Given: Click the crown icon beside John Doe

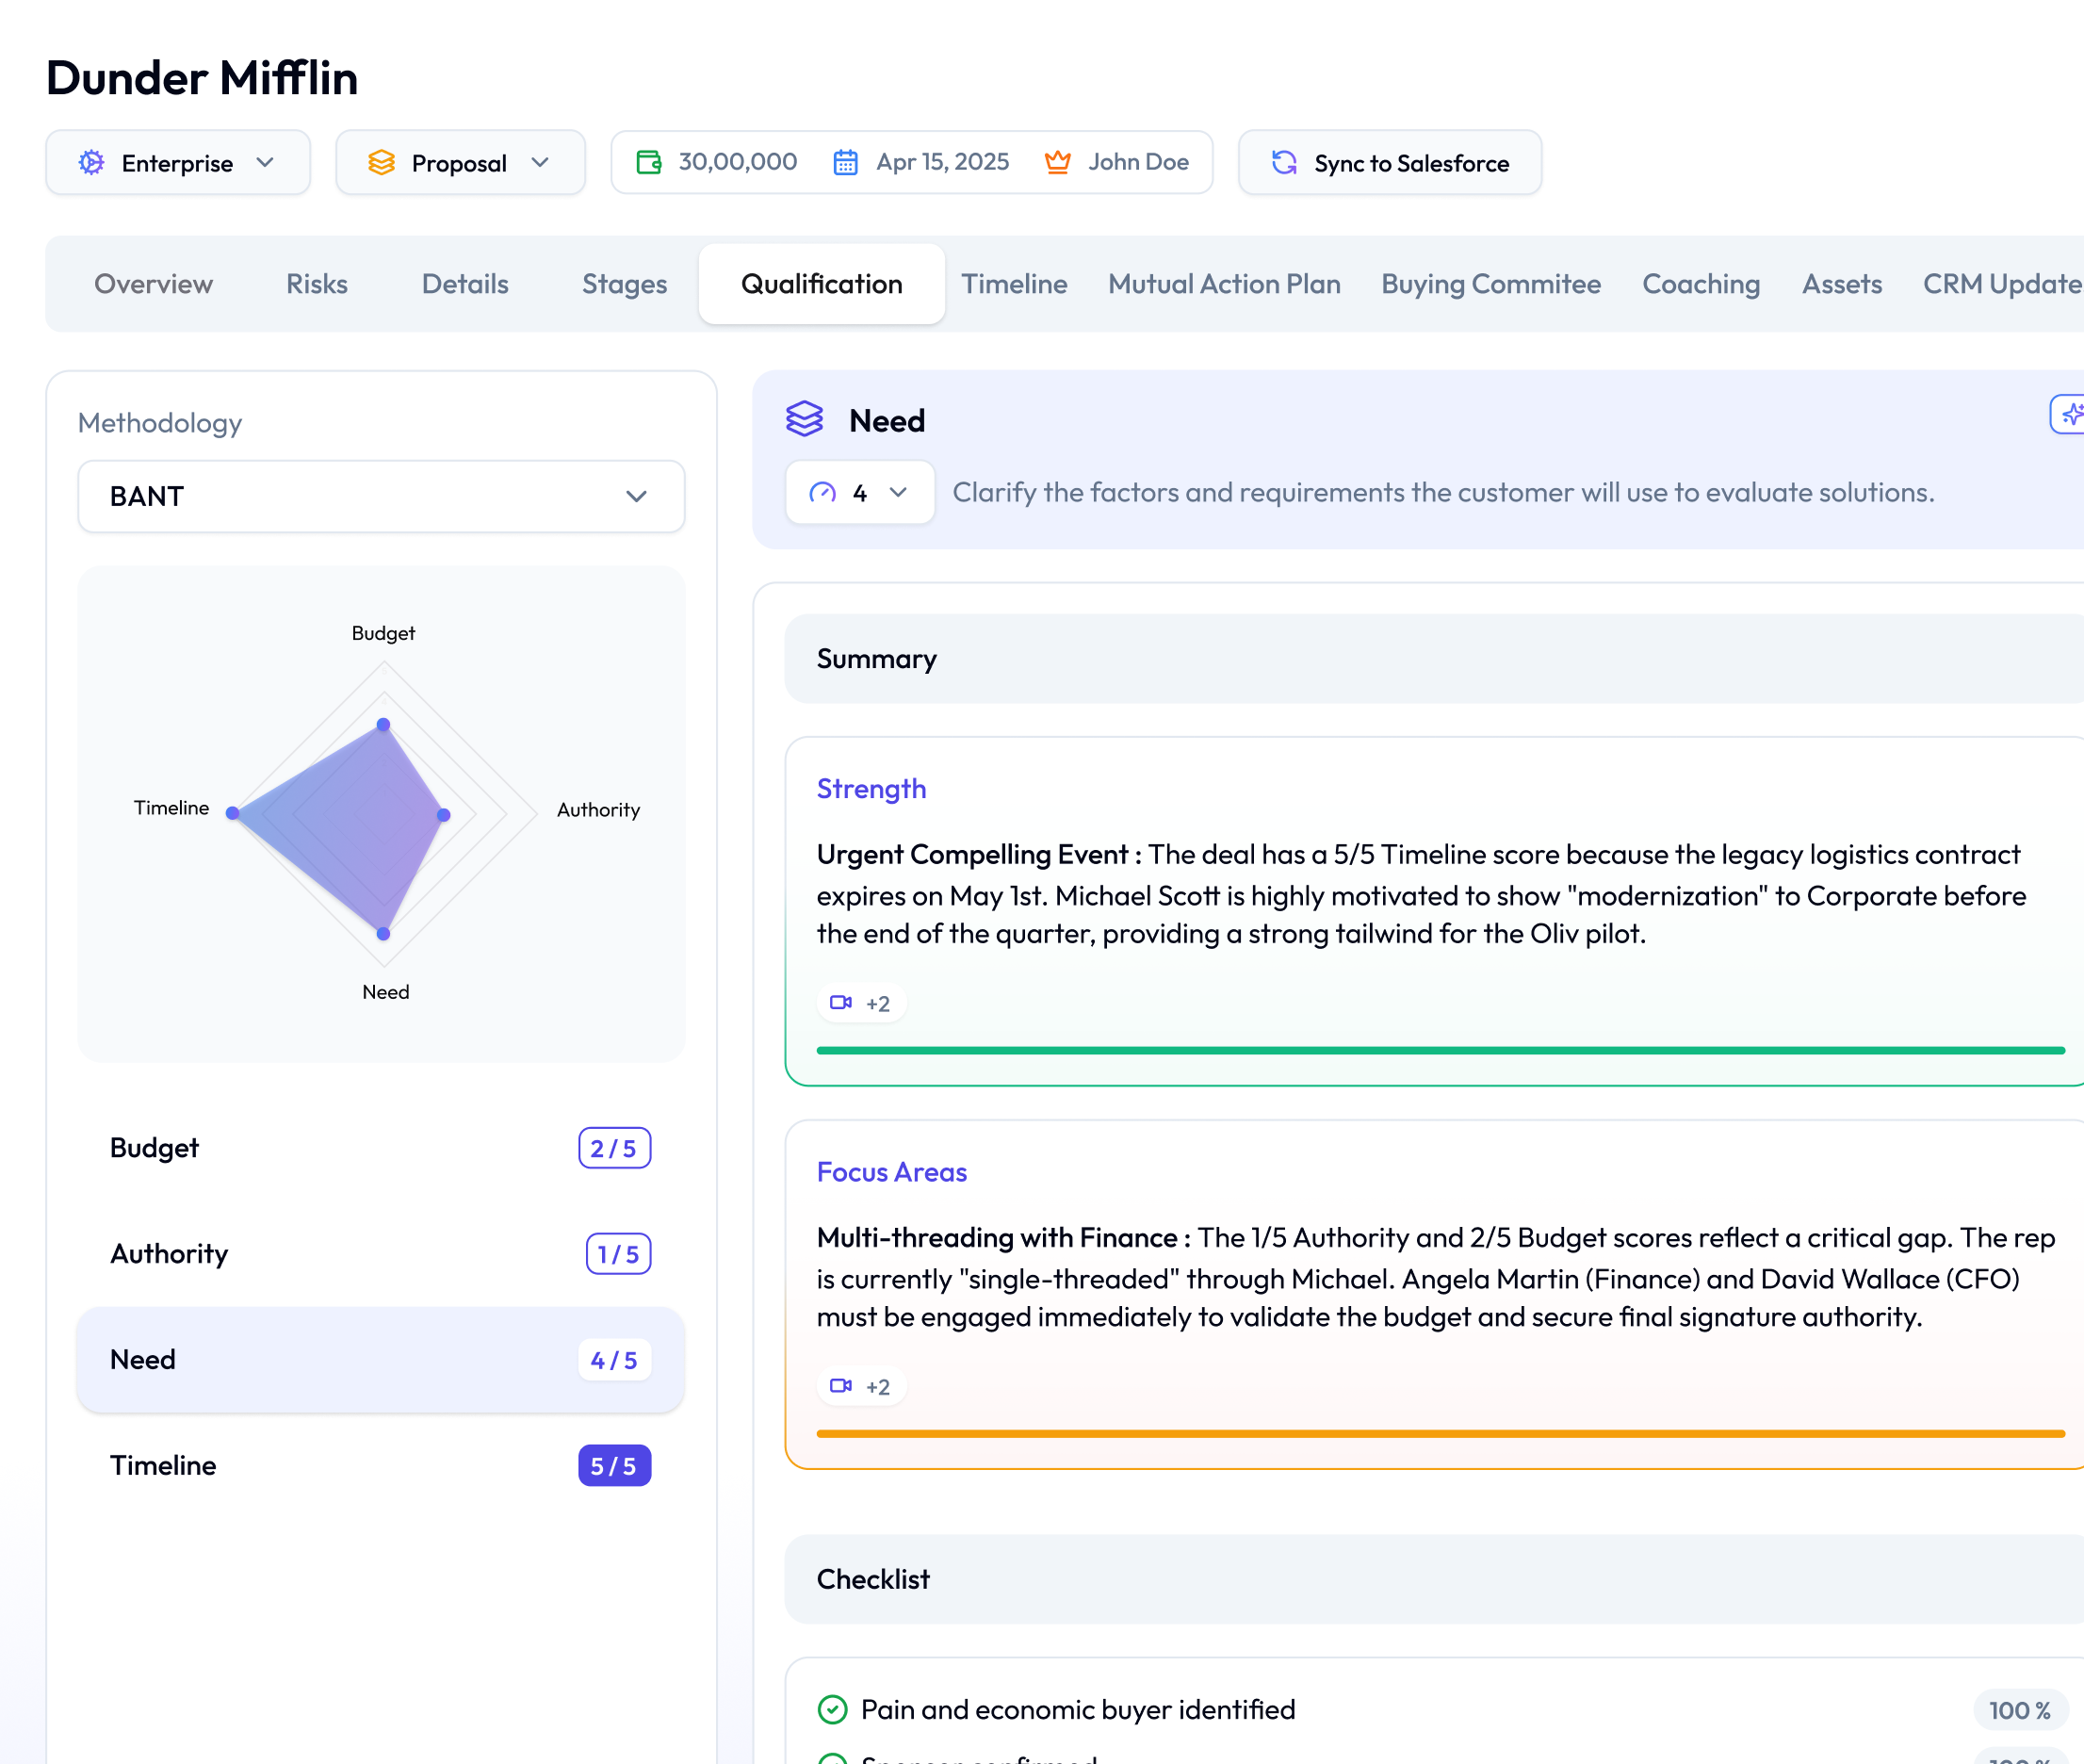Looking at the screenshot, I should [1058, 162].
